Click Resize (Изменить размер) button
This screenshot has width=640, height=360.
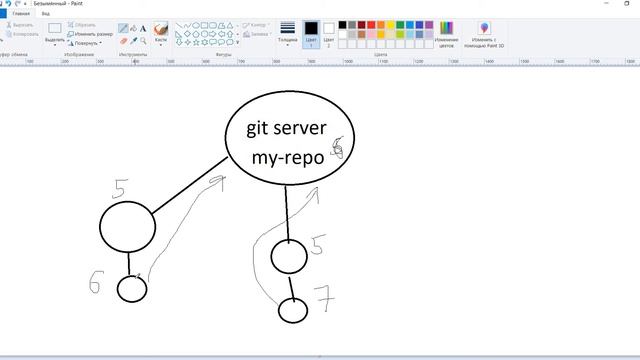[x=90, y=34]
